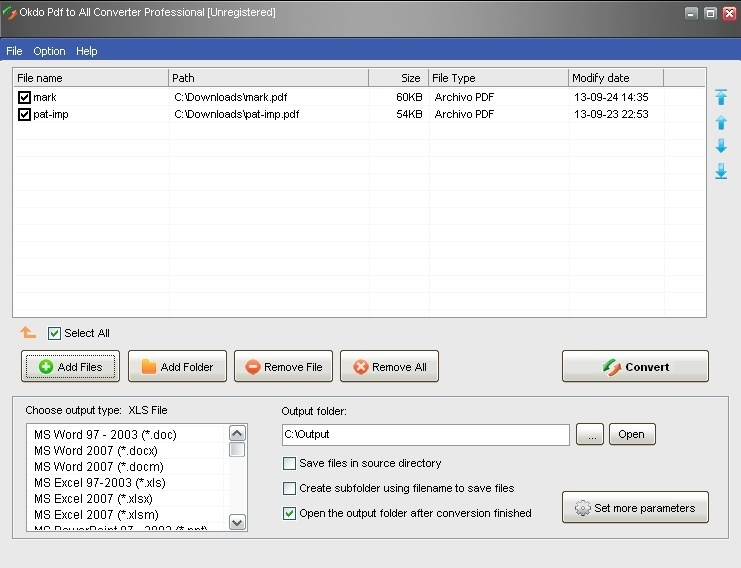741x568 pixels.
Task: Click the Remove All button
Action: coord(389,366)
